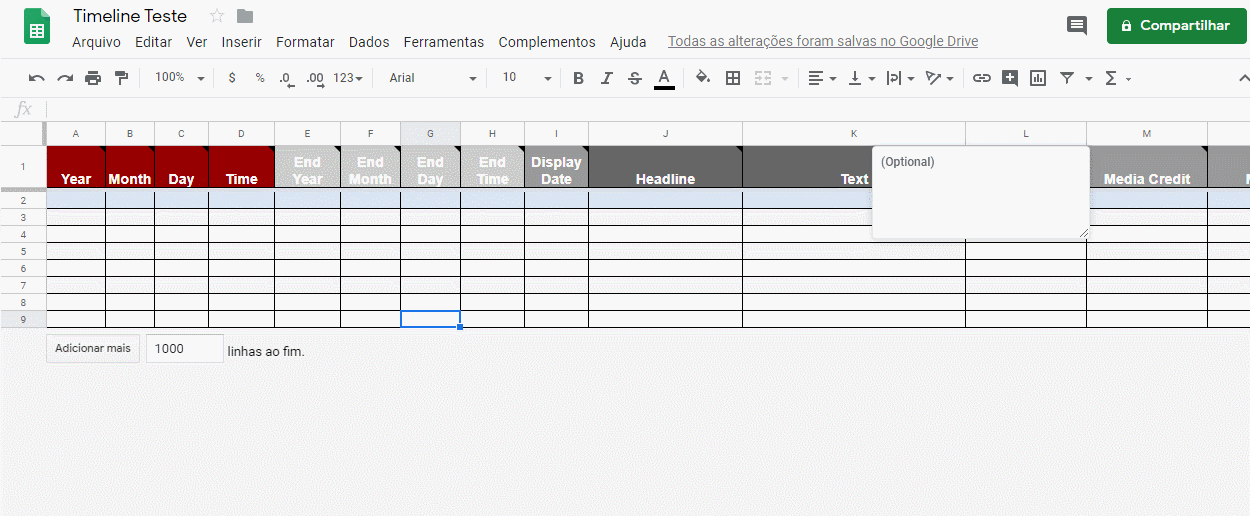1250x516 pixels.
Task: Star the Timeline Teste document
Action: tap(217, 16)
